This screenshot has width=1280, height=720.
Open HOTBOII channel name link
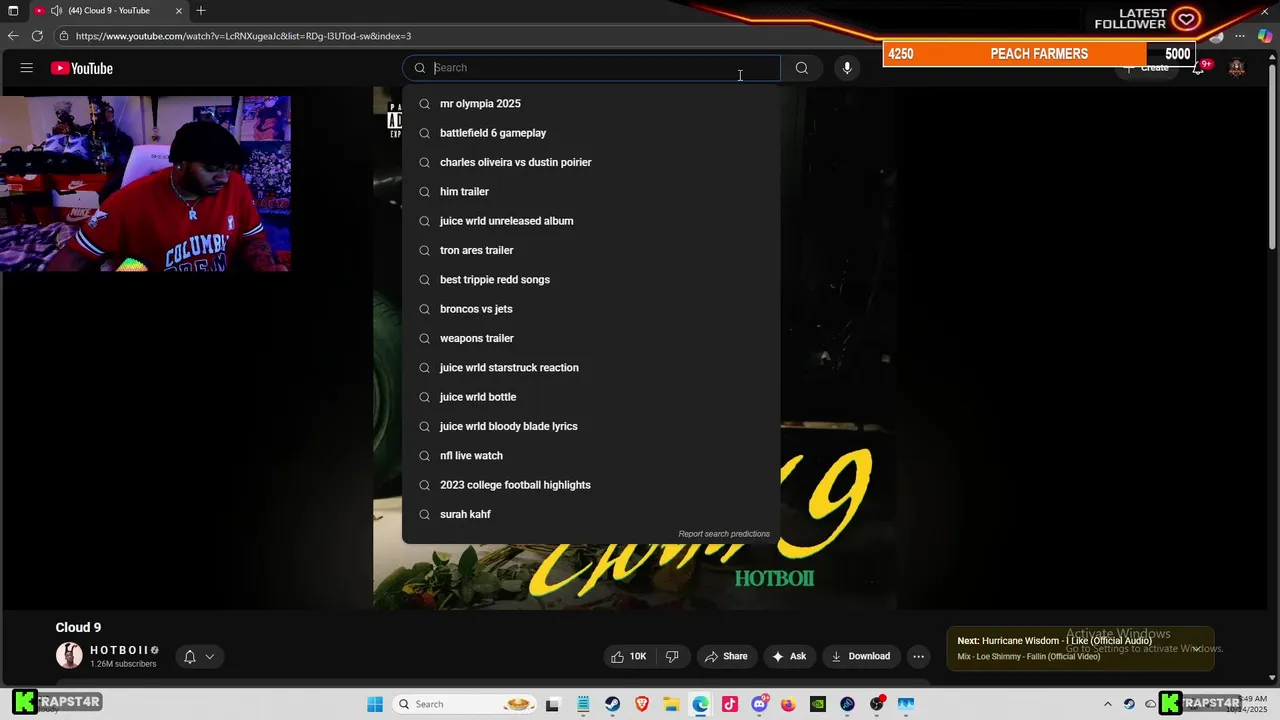(119, 650)
